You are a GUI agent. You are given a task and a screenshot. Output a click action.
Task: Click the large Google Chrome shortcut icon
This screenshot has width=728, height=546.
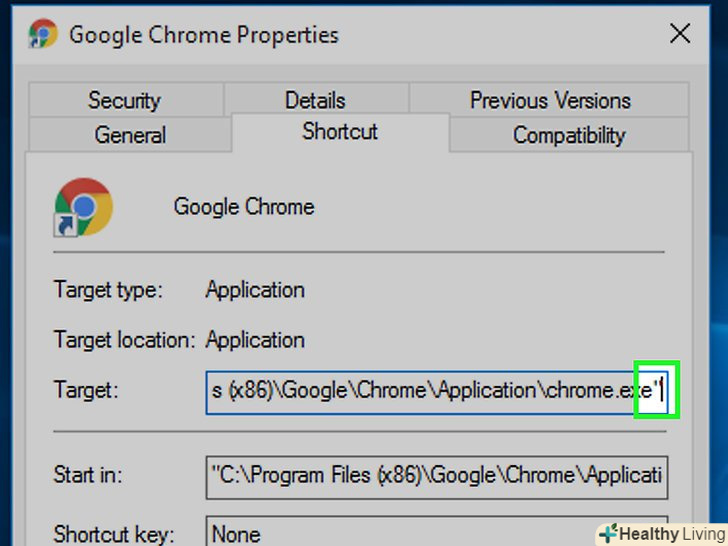tap(84, 207)
